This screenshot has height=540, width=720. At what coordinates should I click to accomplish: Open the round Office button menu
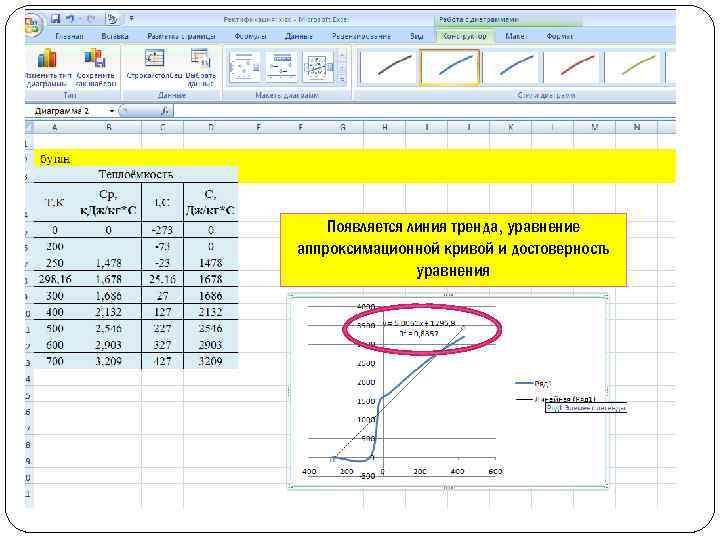point(32,24)
